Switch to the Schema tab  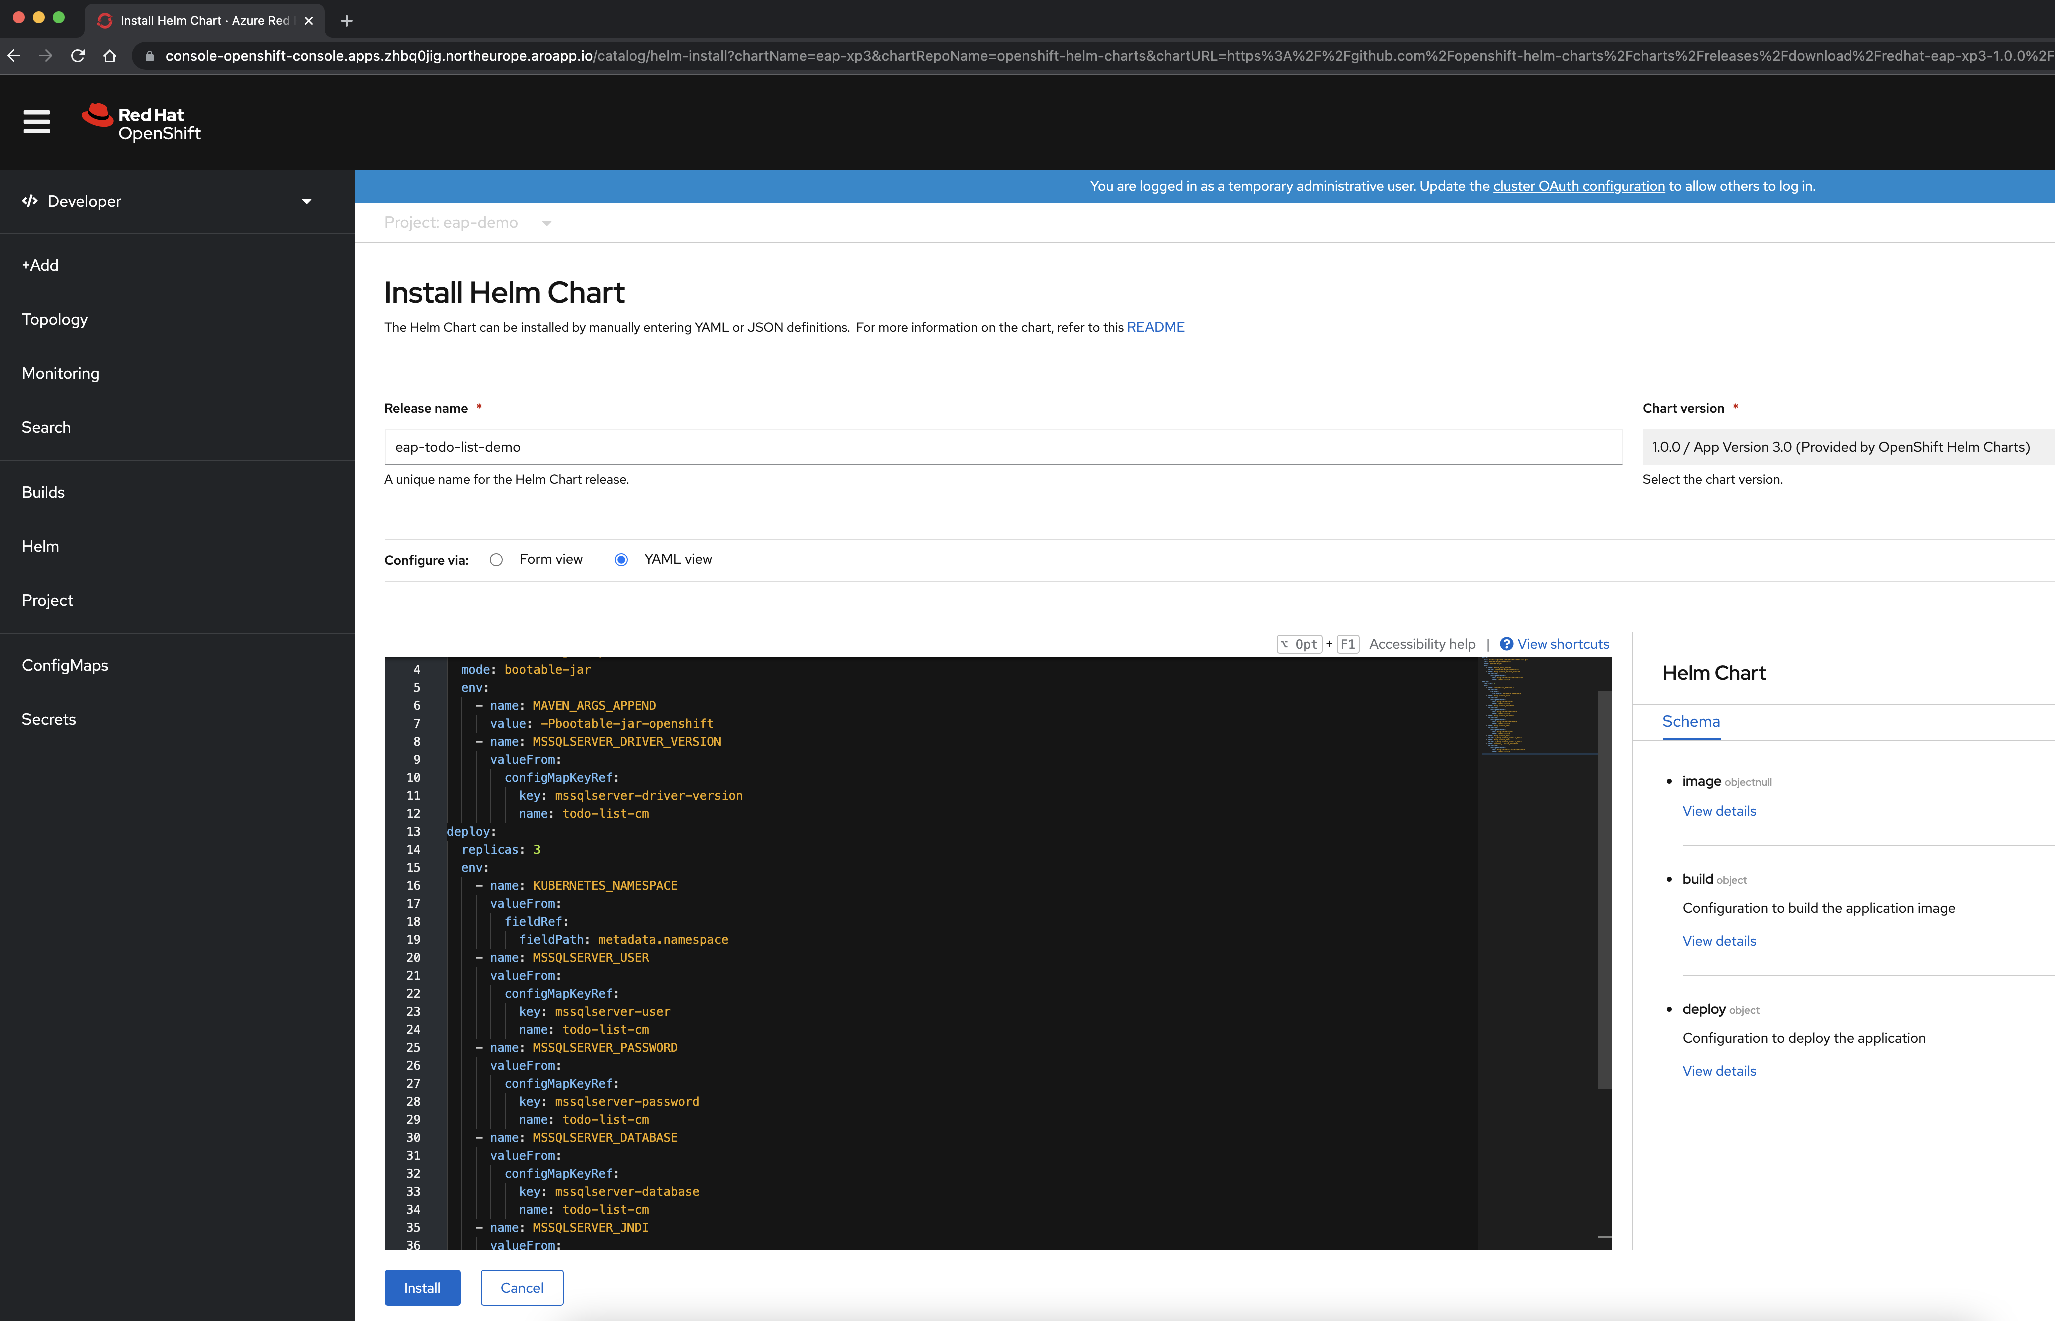[1691, 721]
